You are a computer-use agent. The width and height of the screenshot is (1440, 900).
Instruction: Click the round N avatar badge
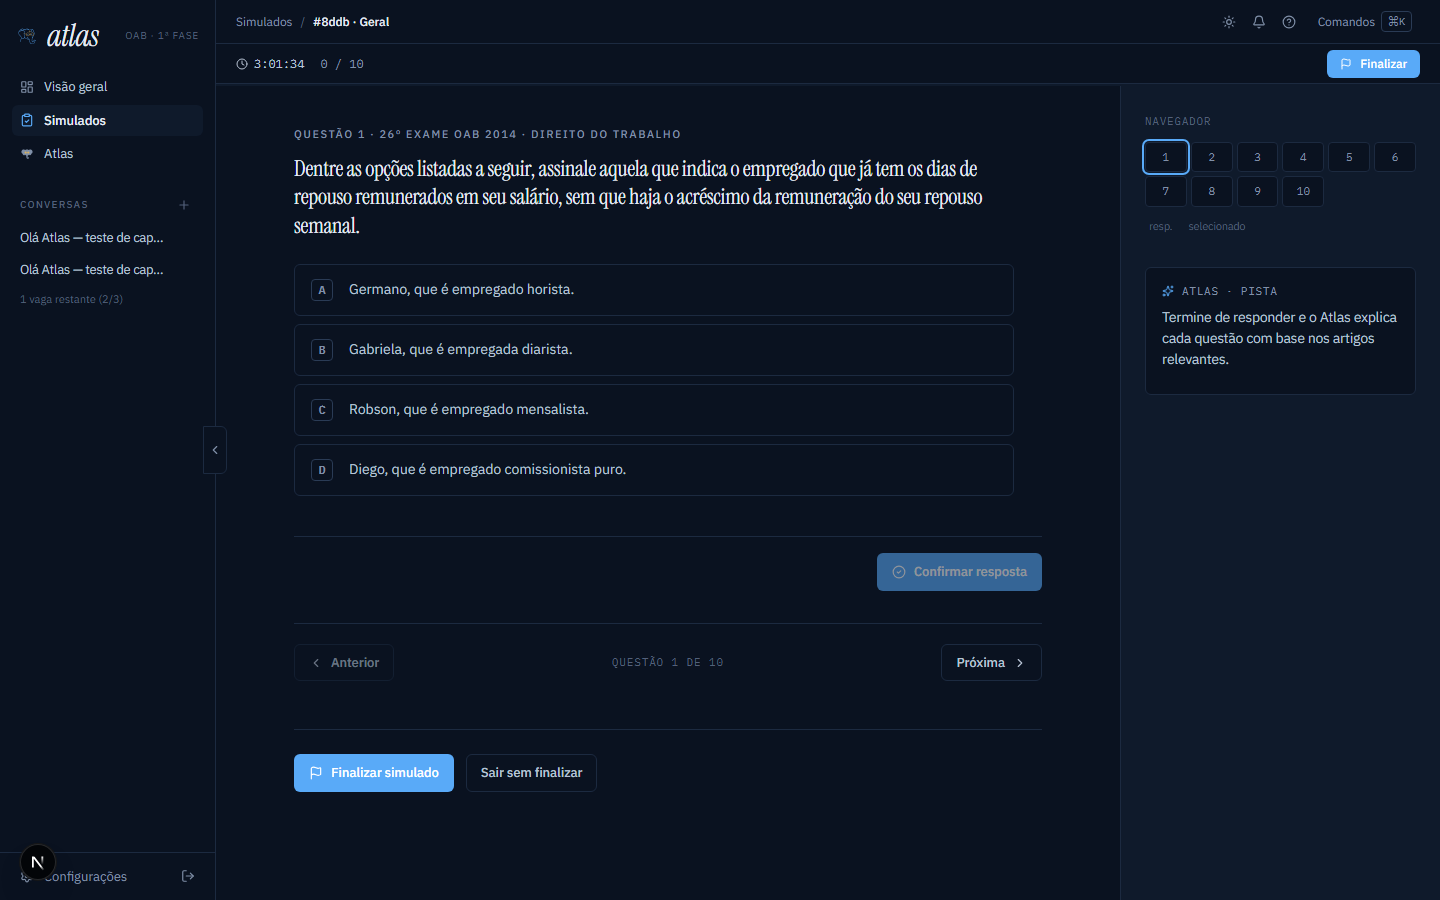[38, 862]
